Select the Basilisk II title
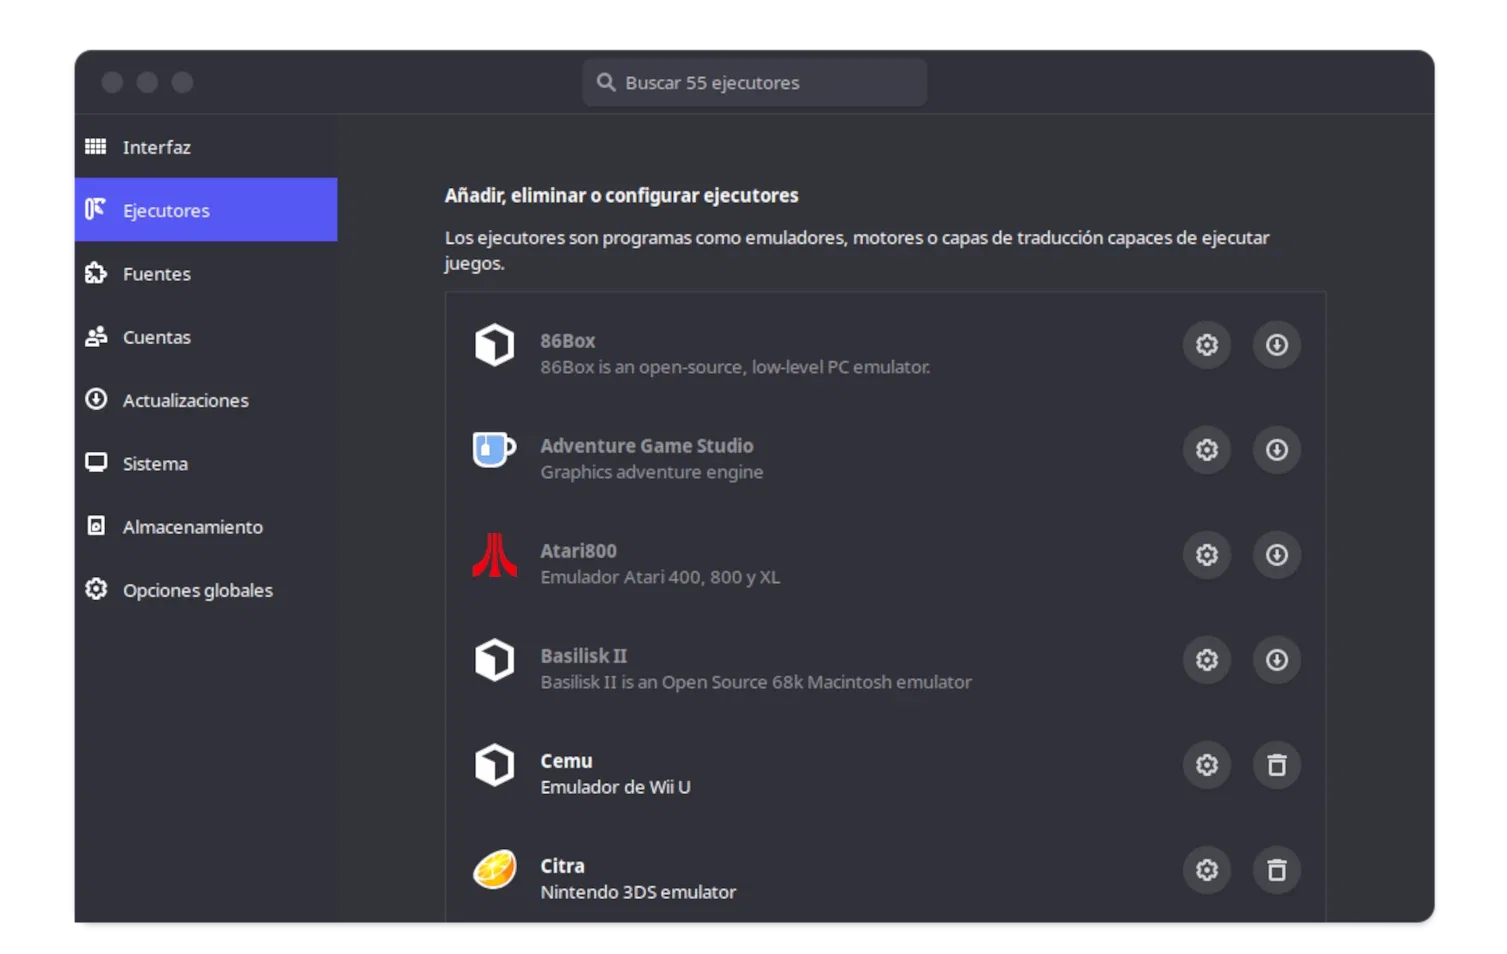This screenshot has width=1507, height=954. (x=584, y=656)
